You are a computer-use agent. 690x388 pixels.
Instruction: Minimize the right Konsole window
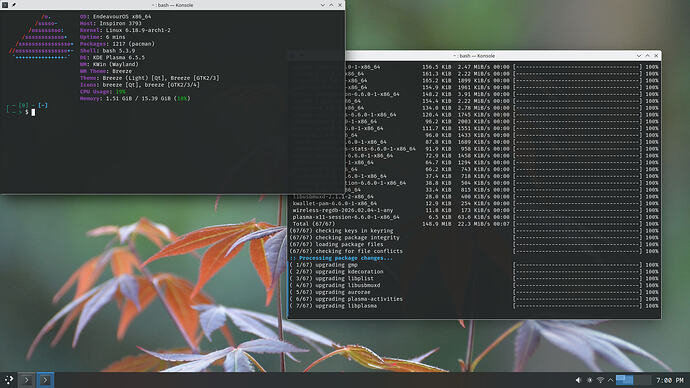(639, 56)
